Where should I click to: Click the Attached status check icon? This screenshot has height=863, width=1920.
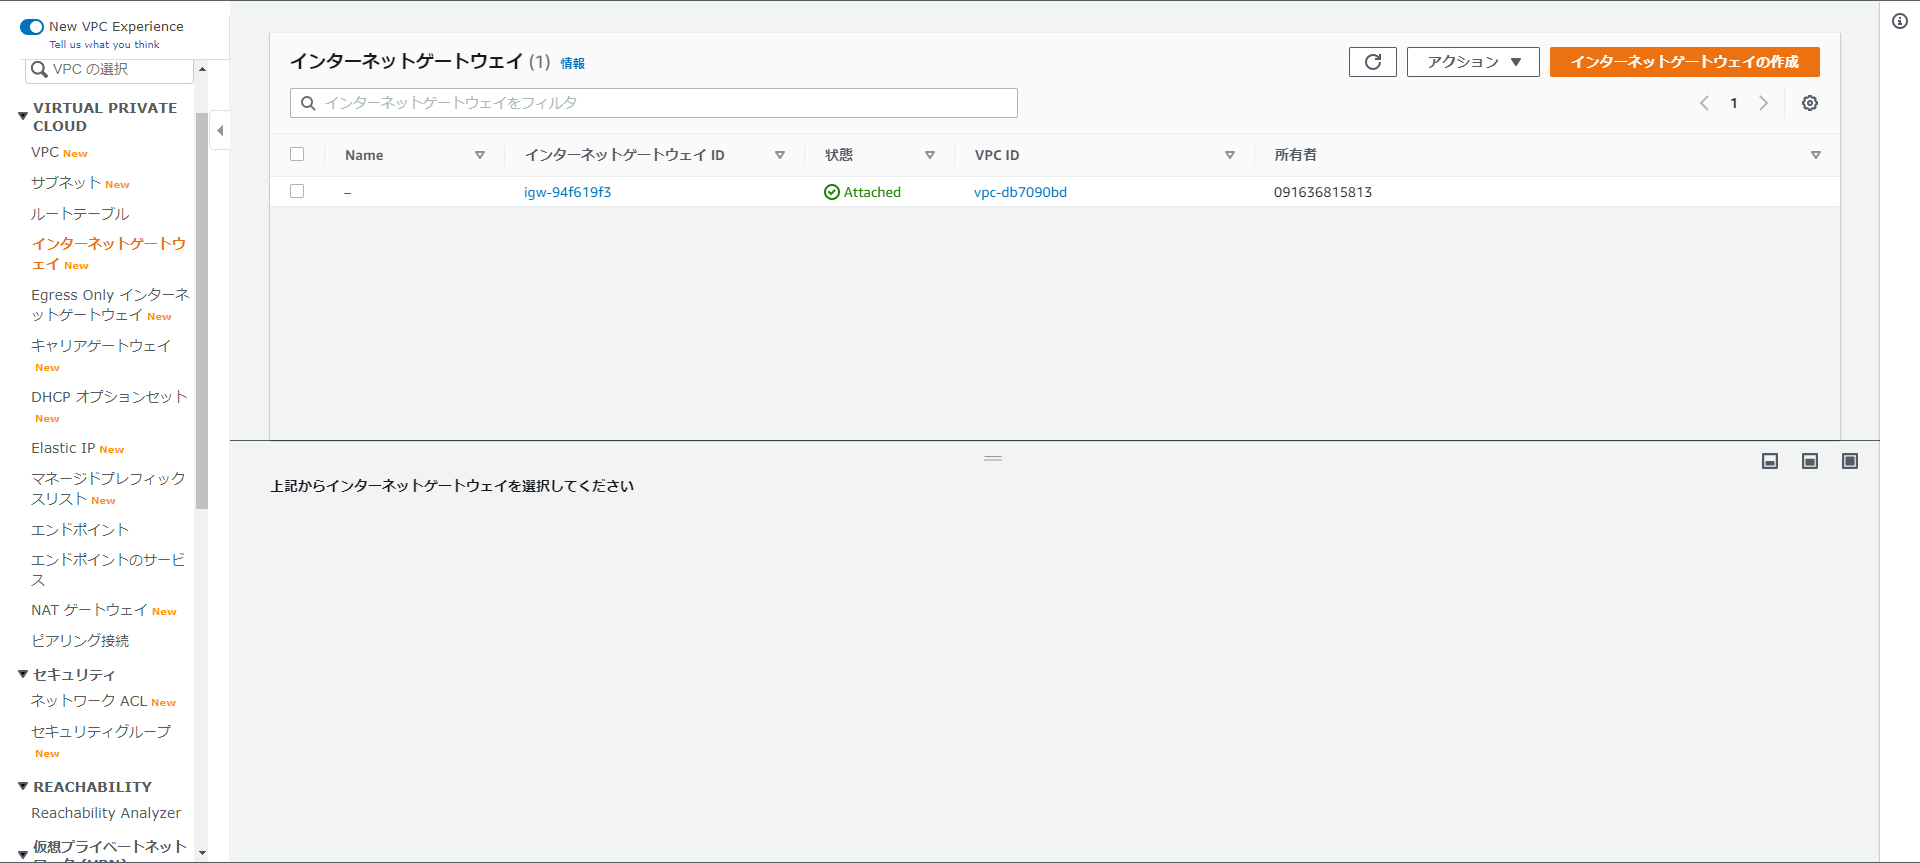[831, 192]
